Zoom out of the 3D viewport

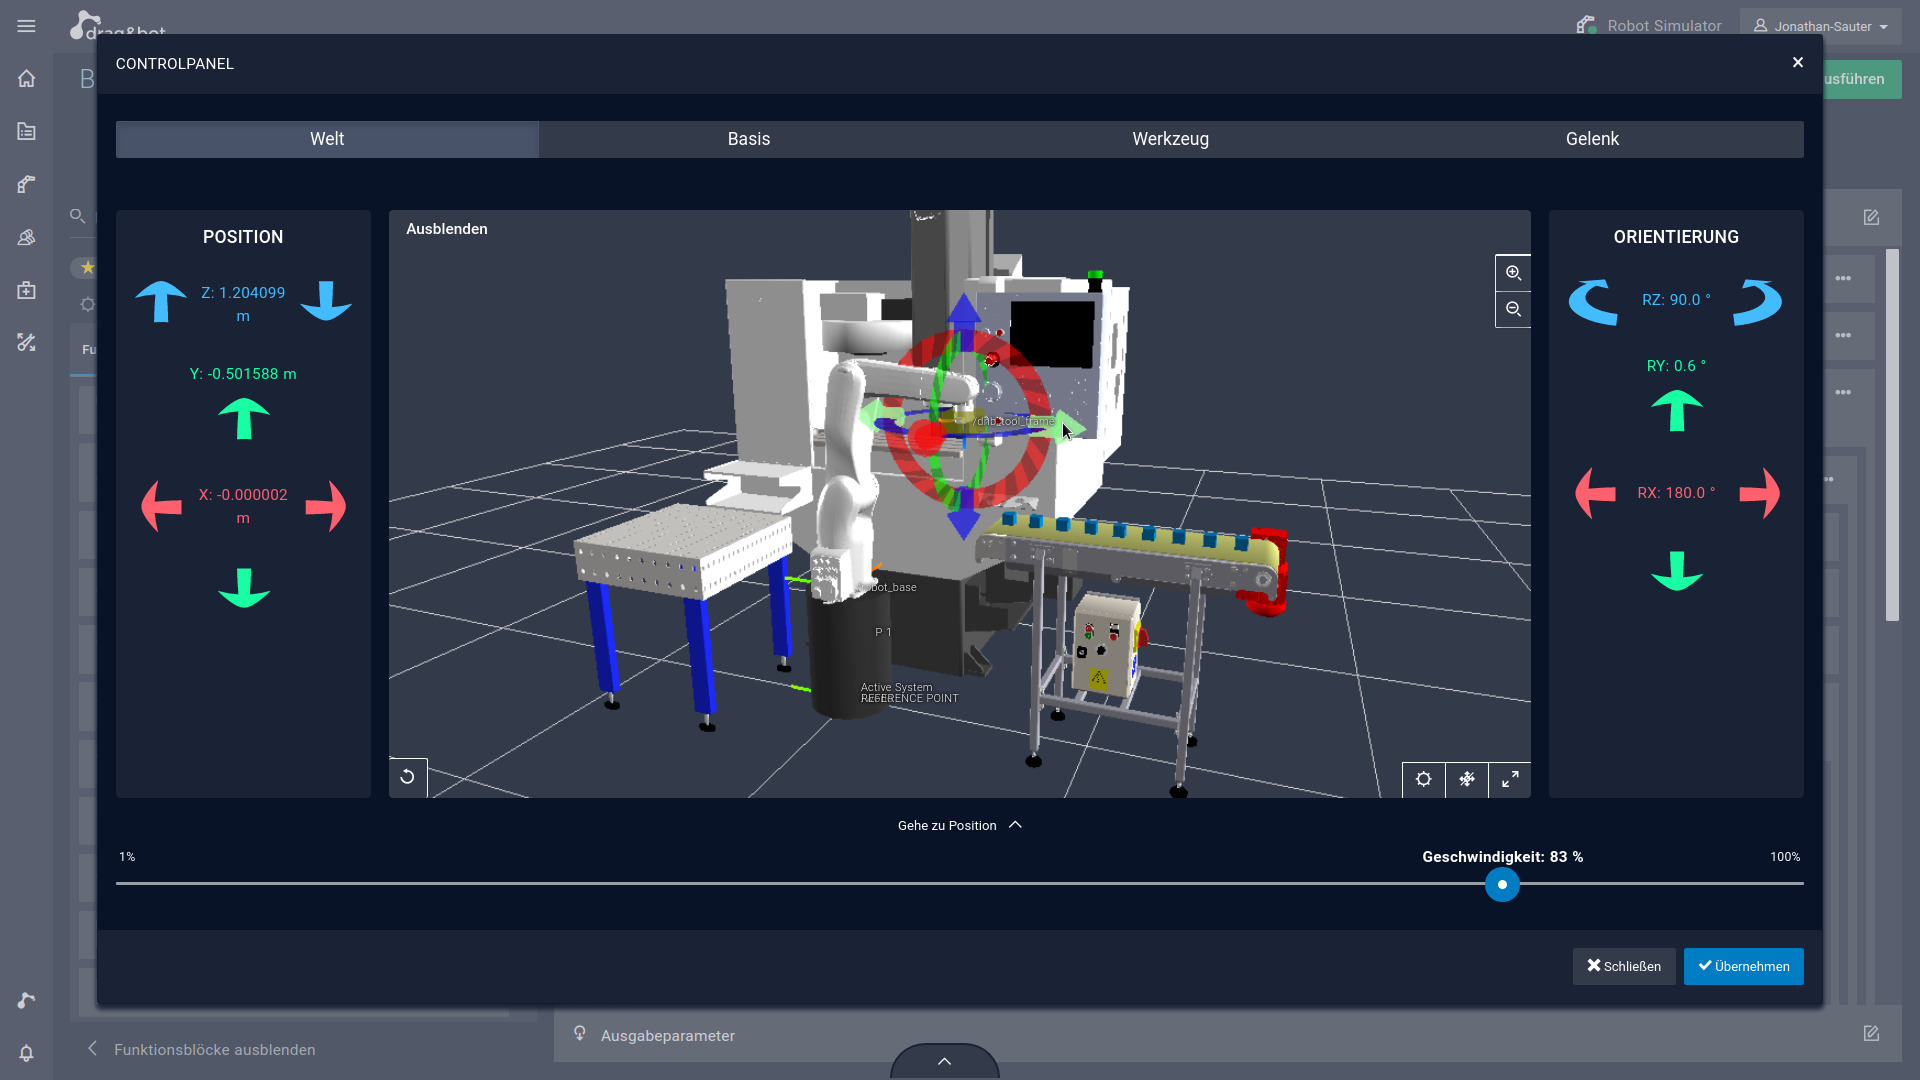click(x=1513, y=310)
